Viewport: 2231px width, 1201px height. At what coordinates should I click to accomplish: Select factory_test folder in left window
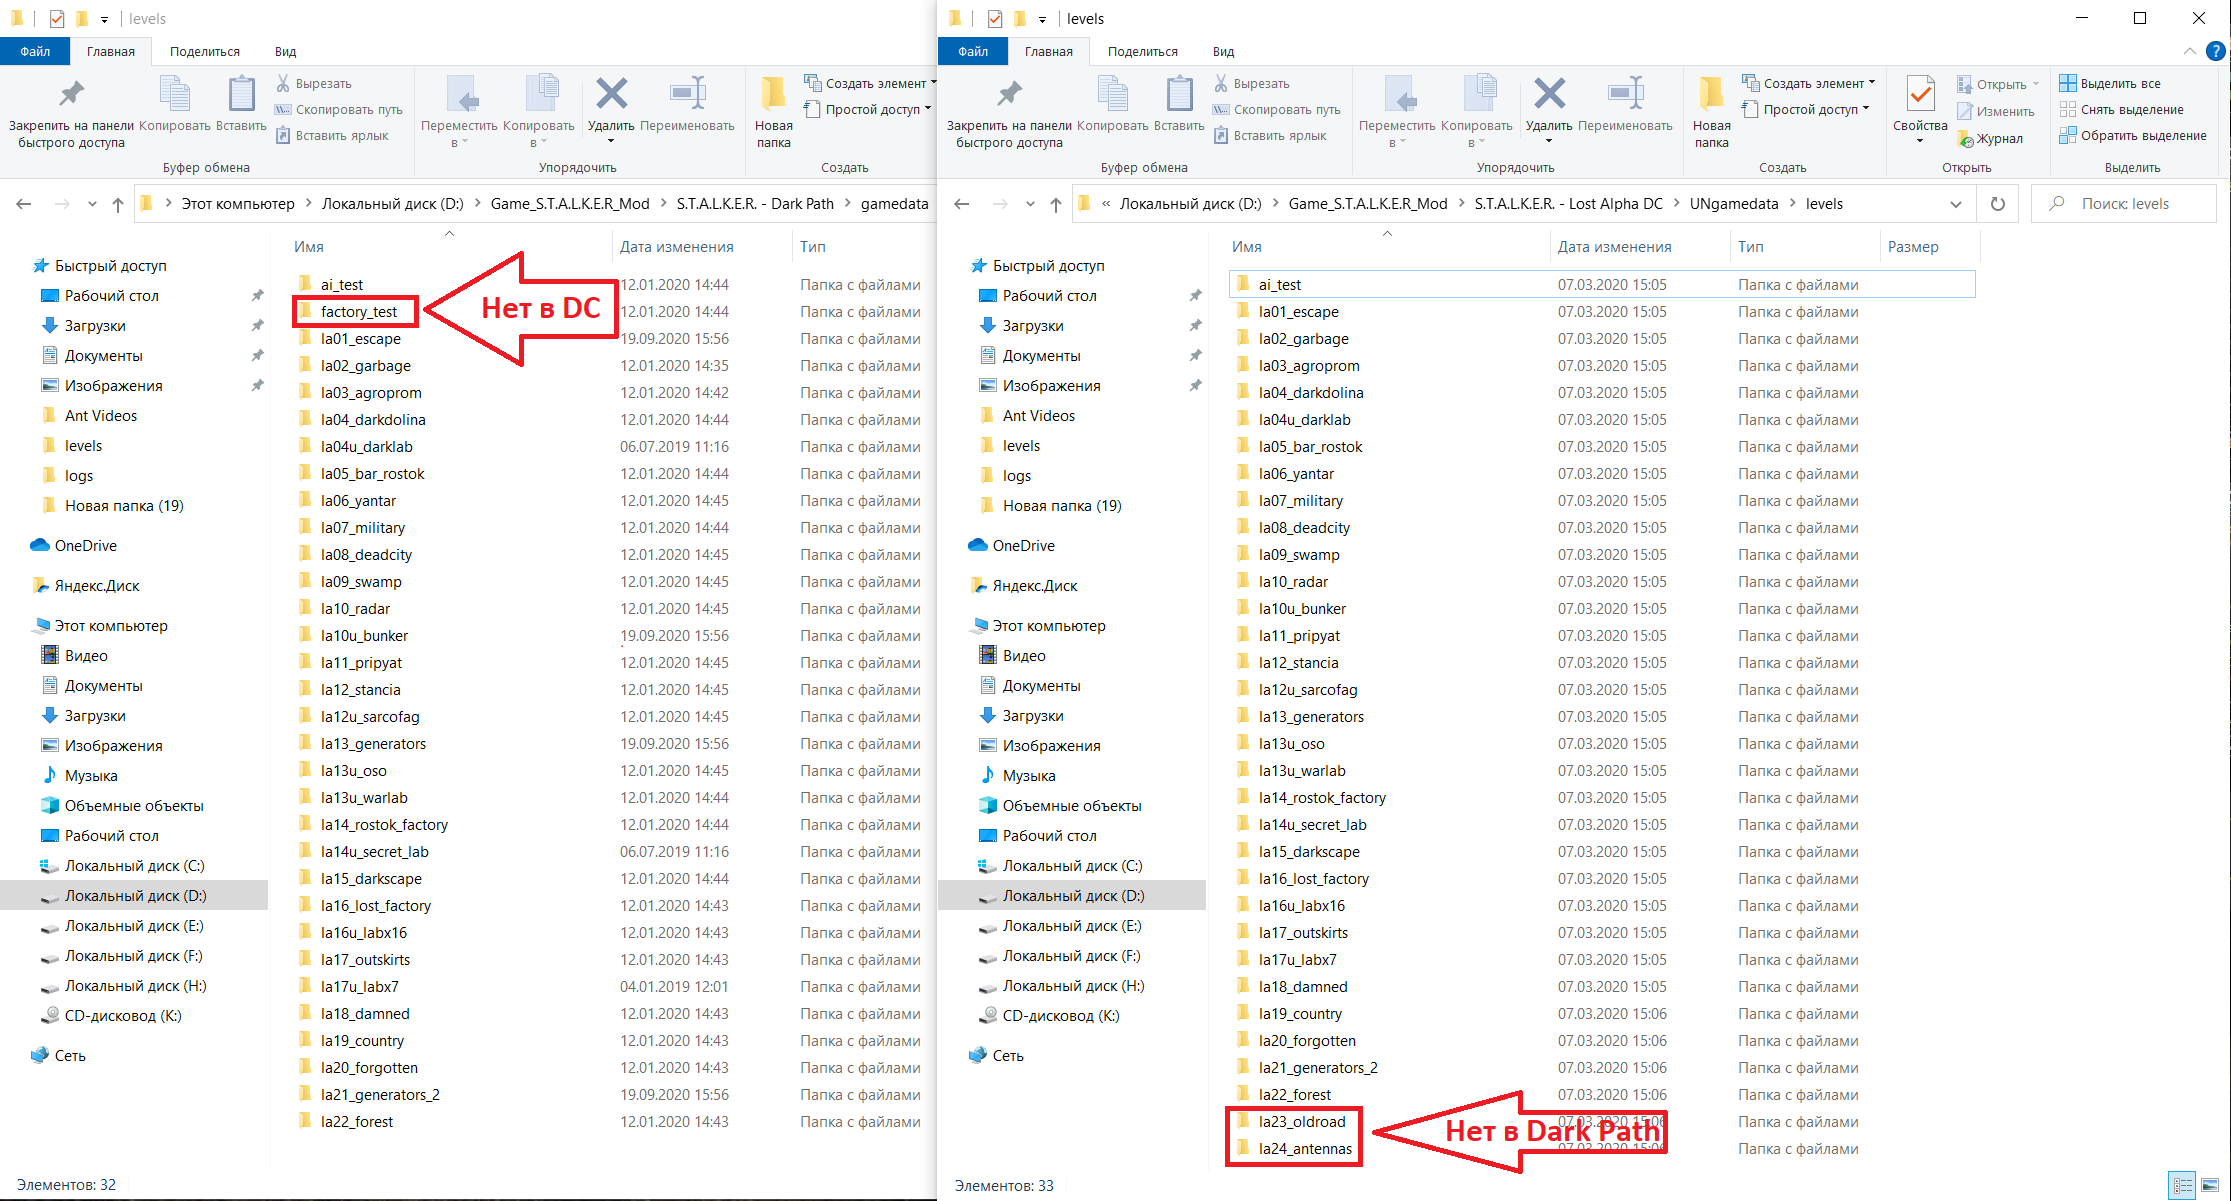click(359, 312)
